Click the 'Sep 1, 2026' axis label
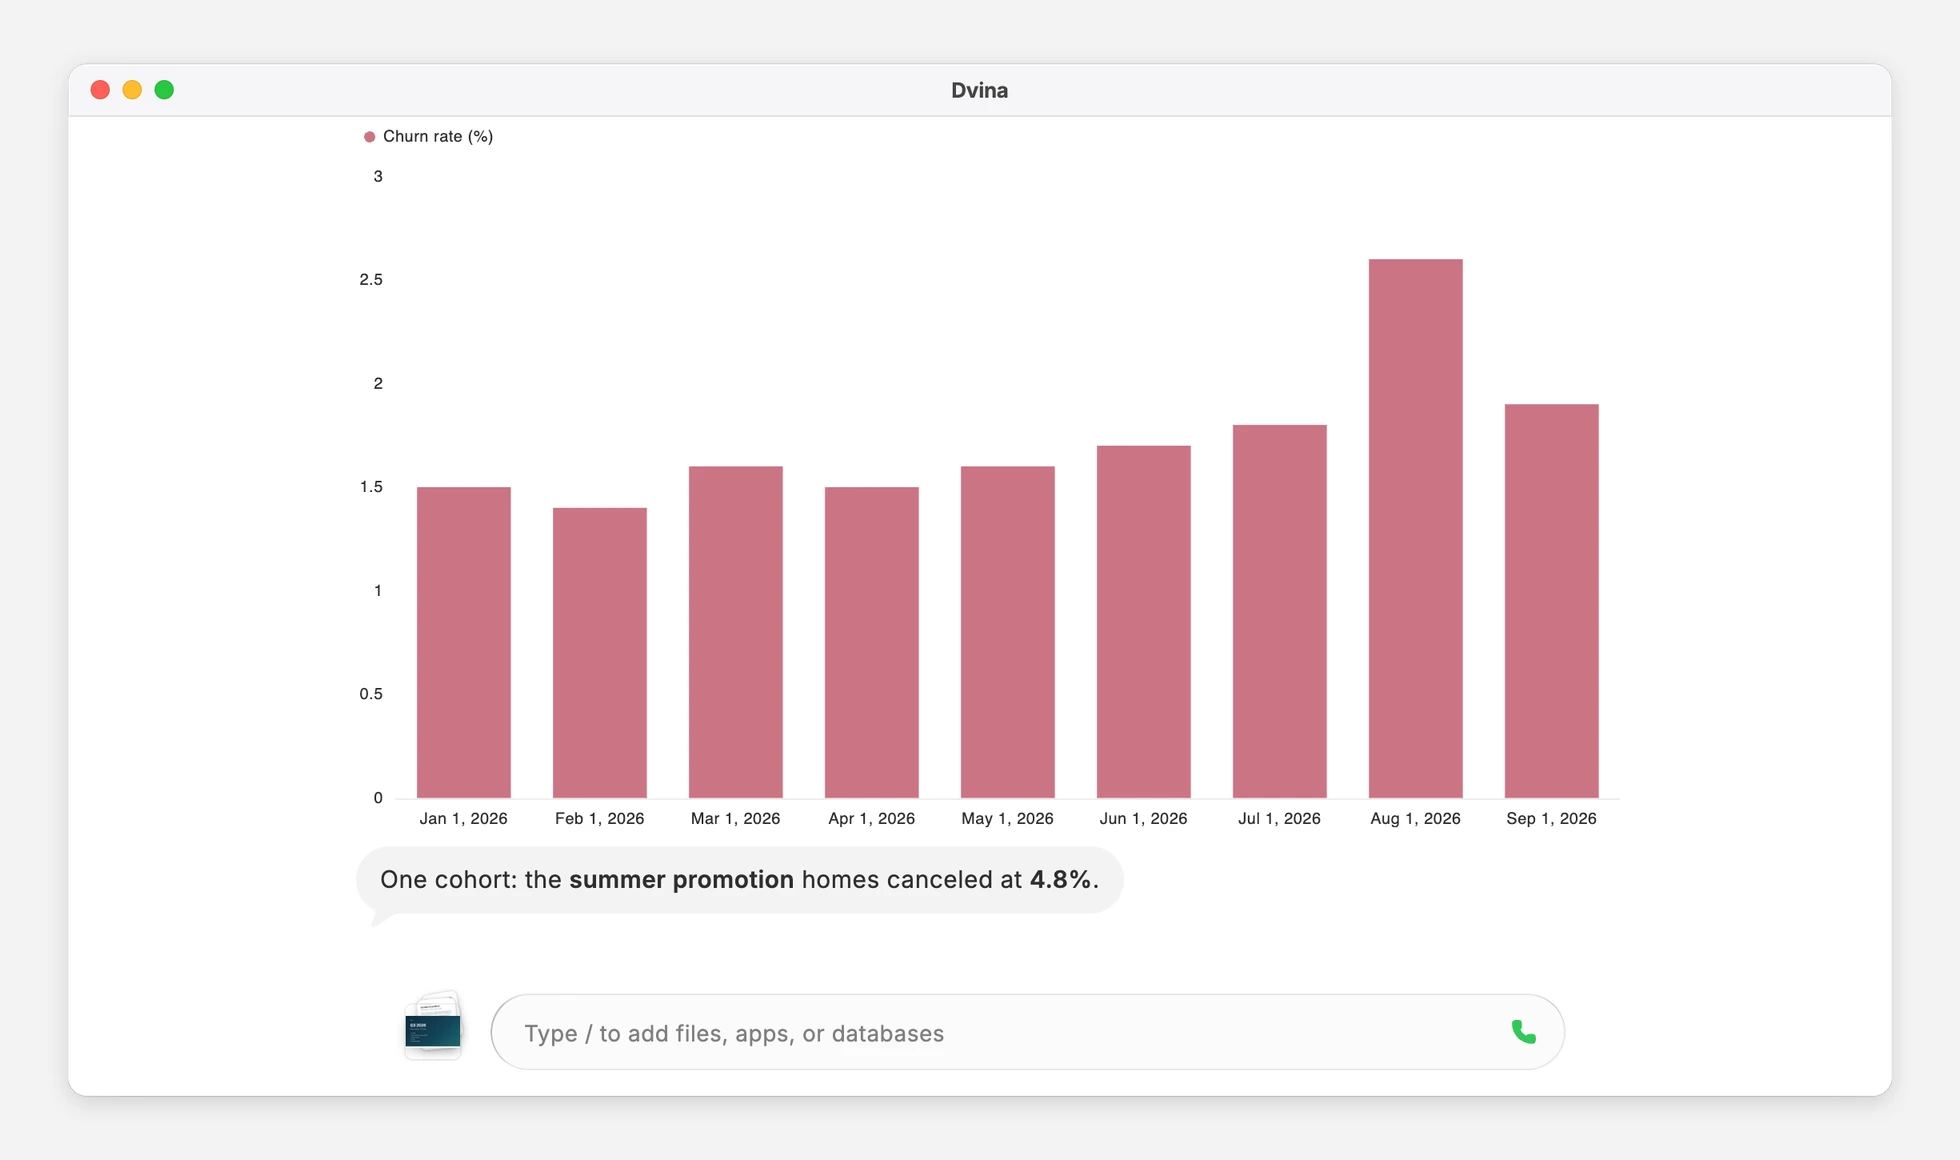1960x1160 pixels. 1552,818
